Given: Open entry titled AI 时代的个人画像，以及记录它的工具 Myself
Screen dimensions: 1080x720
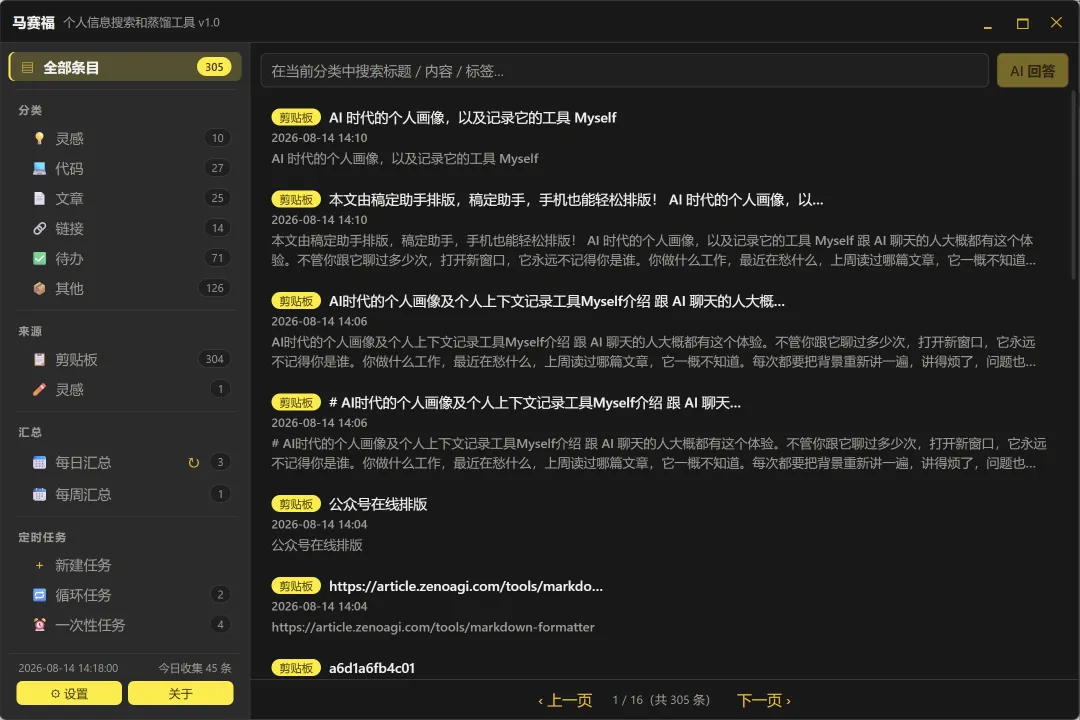Looking at the screenshot, I should (472, 118).
